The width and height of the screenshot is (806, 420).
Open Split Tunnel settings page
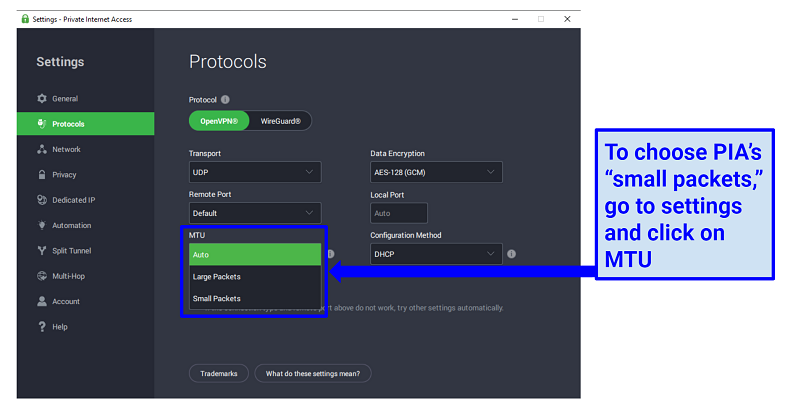[85, 250]
